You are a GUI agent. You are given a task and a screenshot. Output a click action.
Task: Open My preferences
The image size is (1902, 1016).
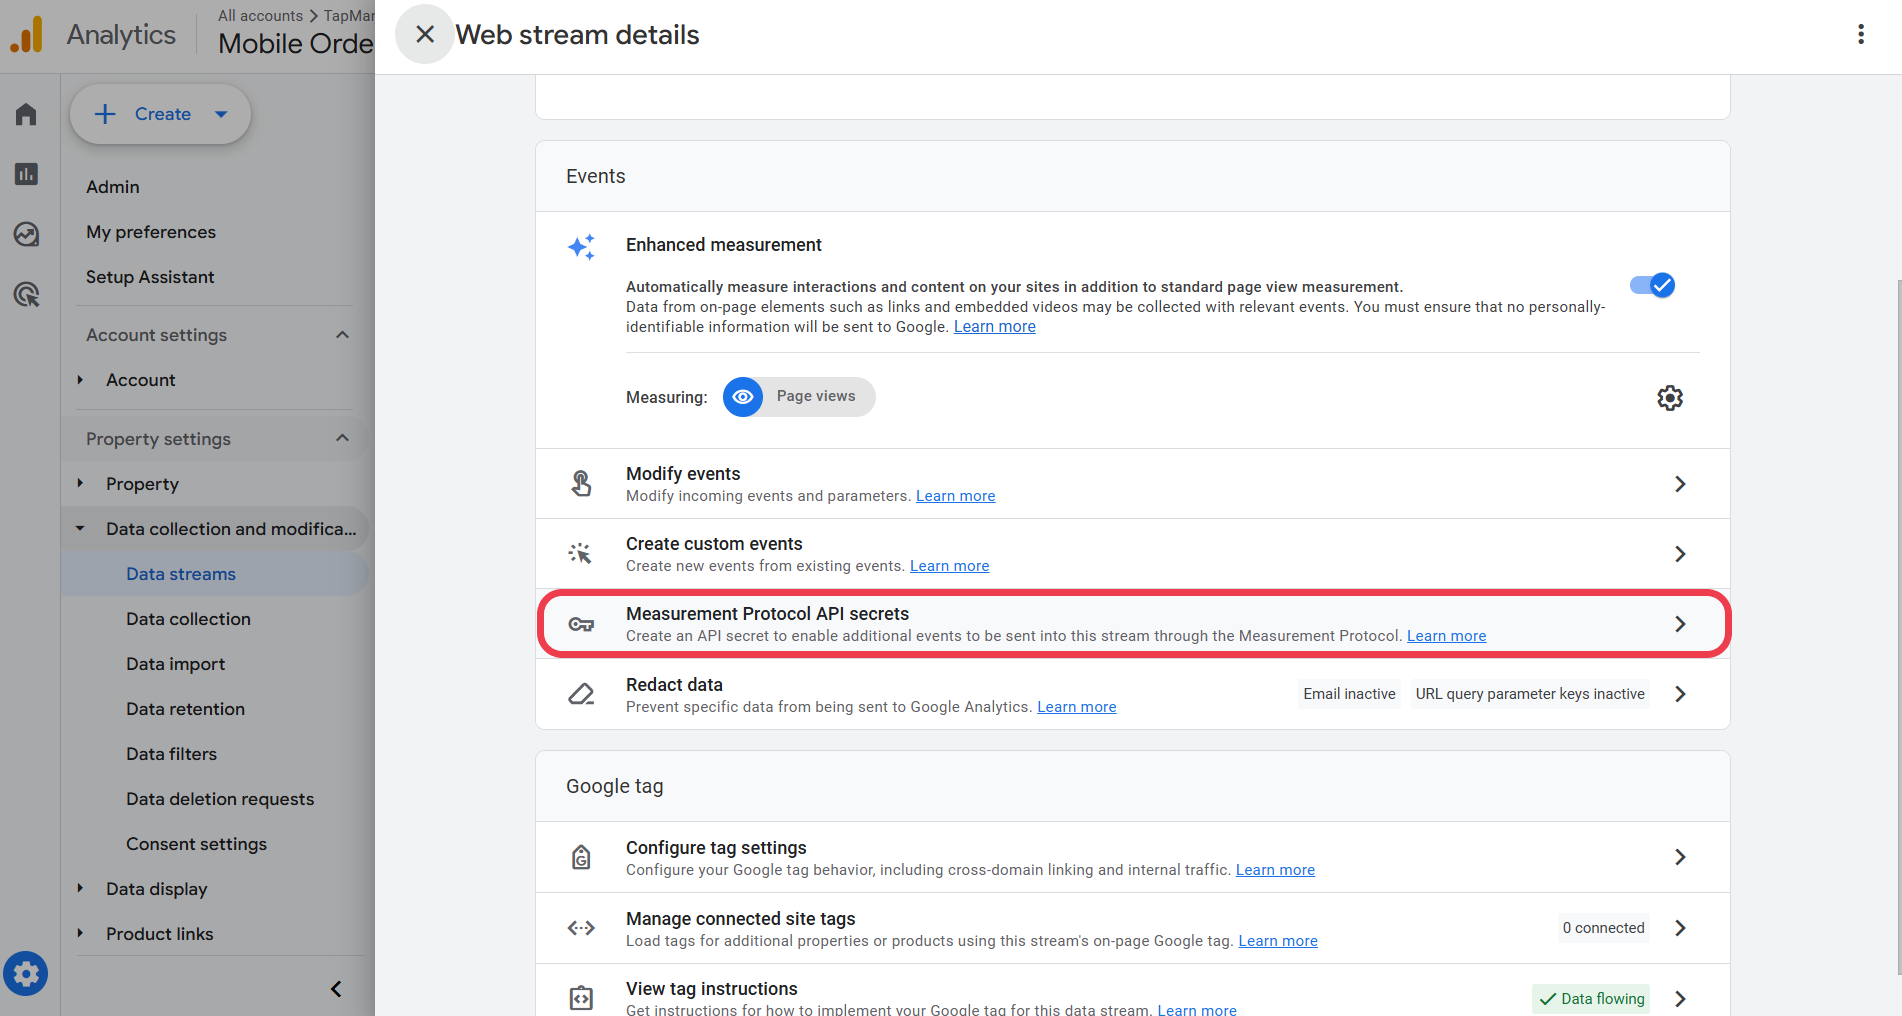point(151,232)
